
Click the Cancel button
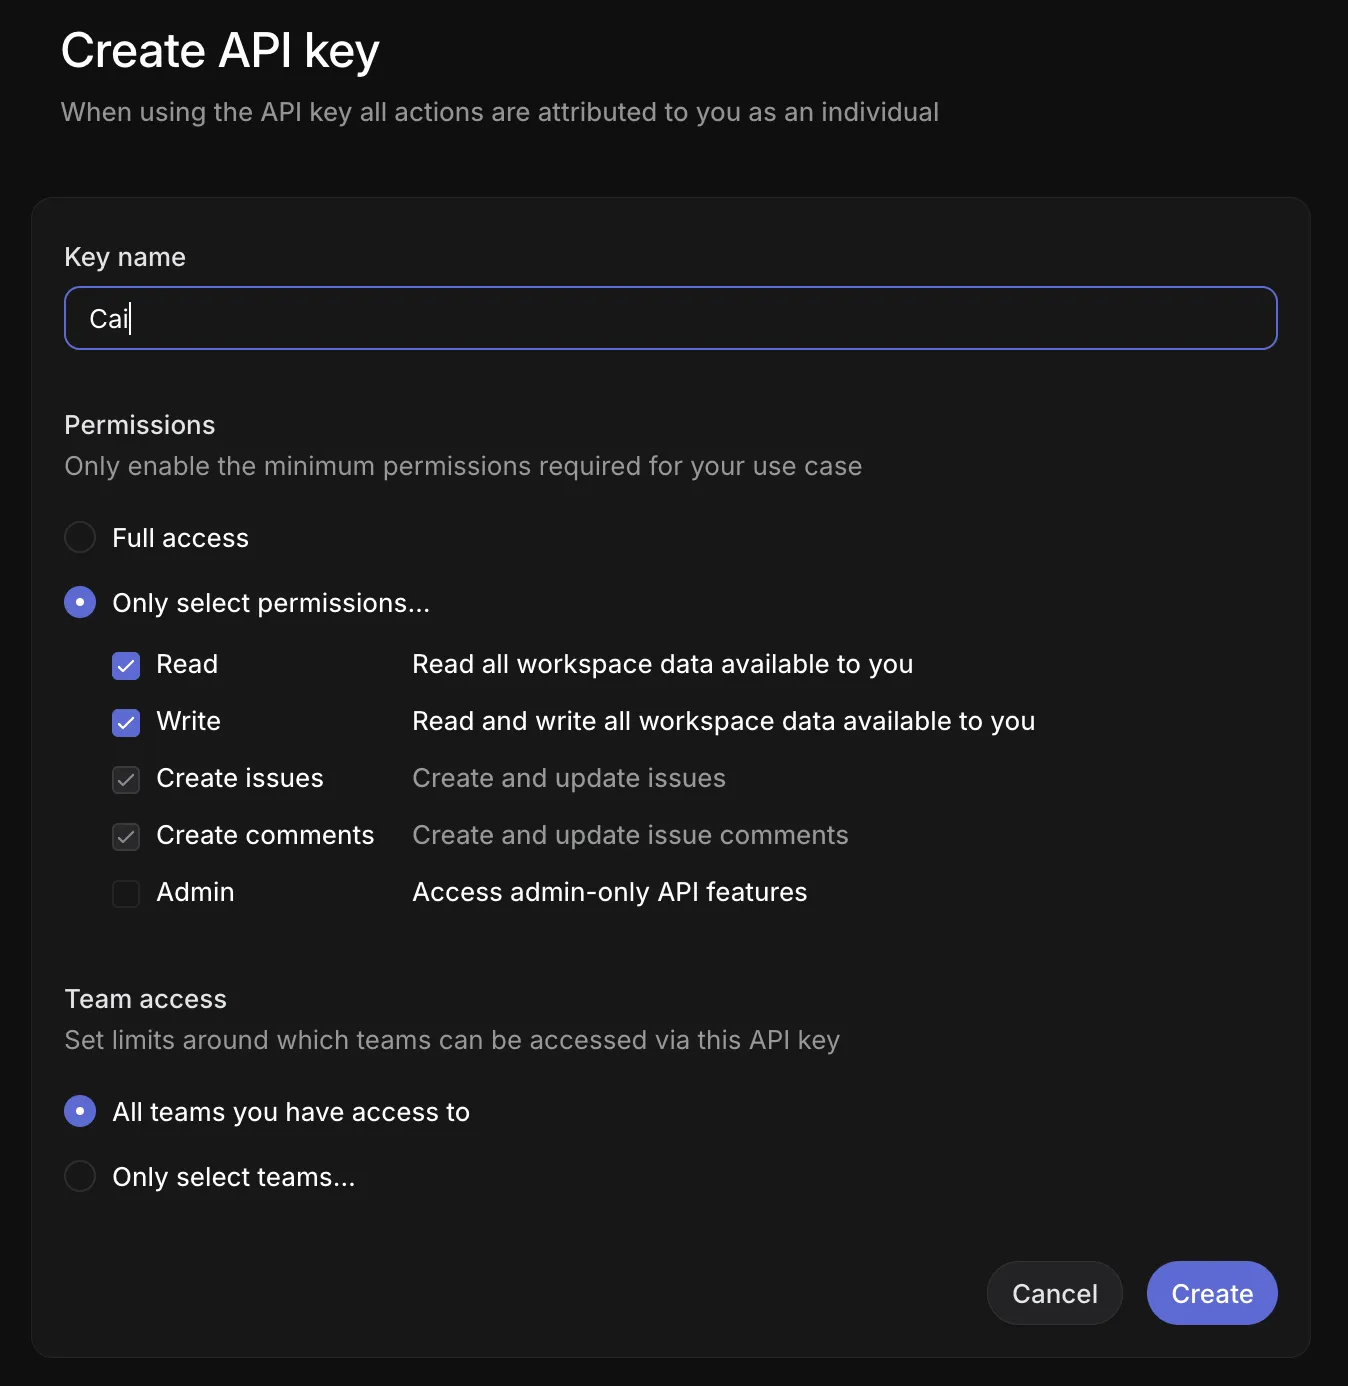[1054, 1293]
